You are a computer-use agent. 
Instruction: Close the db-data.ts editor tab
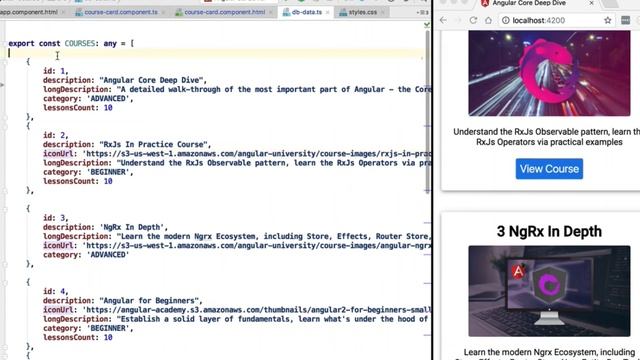[327, 12]
